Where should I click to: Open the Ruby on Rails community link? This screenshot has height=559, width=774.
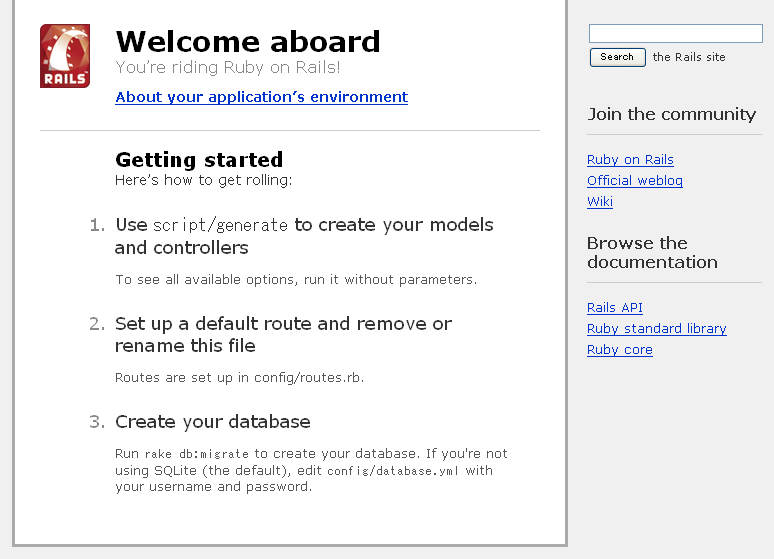point(630,160)
